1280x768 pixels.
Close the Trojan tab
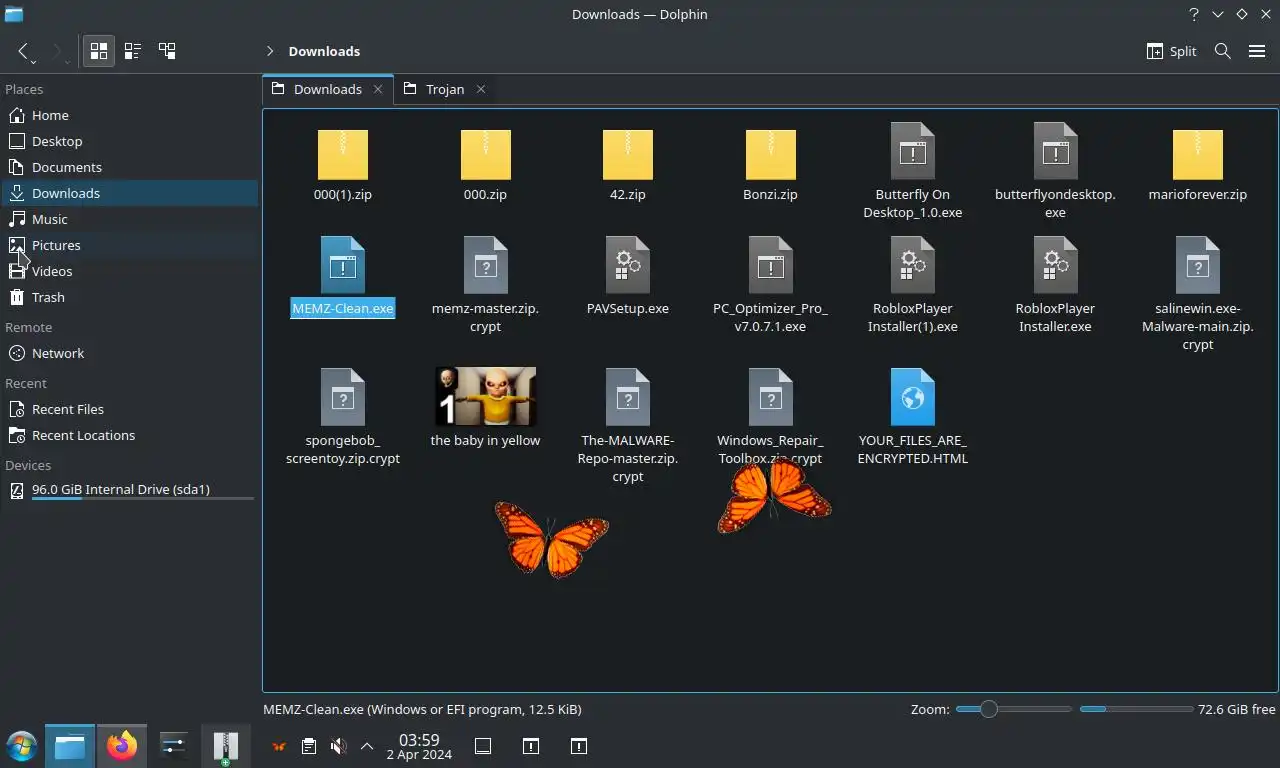(x=481, y=89)
